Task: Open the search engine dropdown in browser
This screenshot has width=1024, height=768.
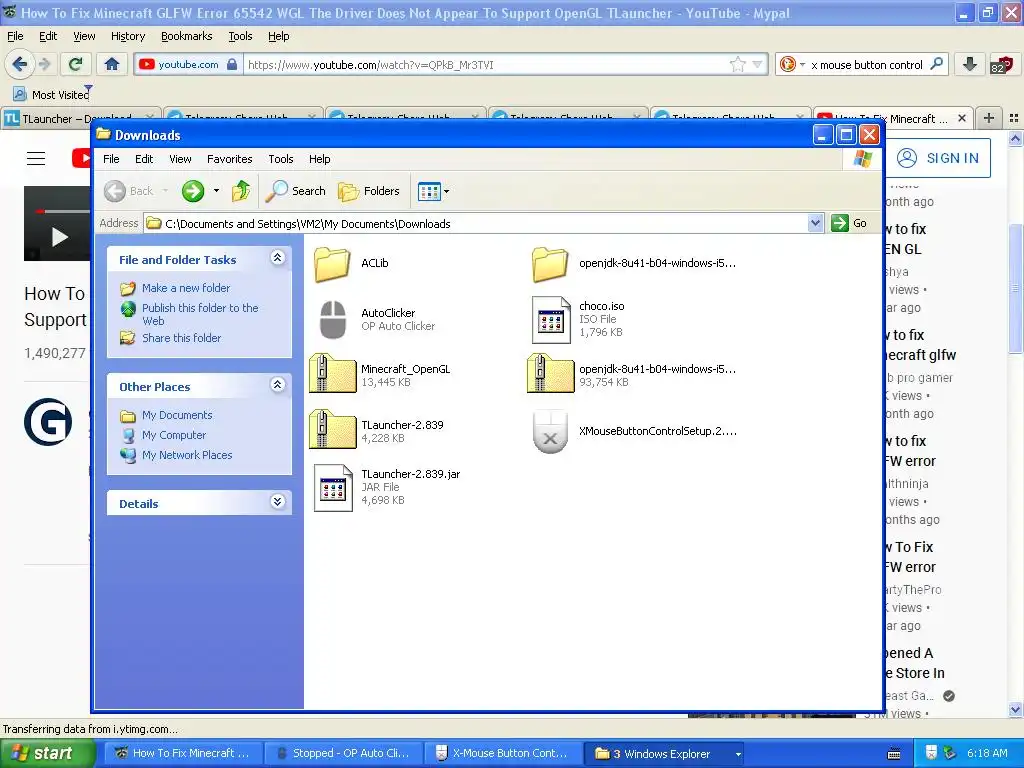Action: (x=803, y=65)
